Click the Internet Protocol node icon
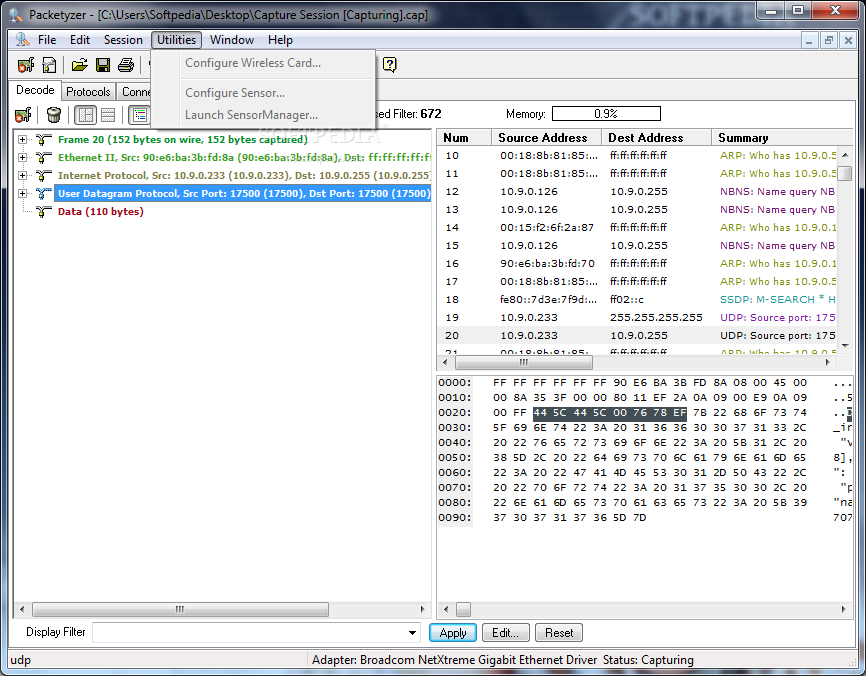 (x=44, y=176)
